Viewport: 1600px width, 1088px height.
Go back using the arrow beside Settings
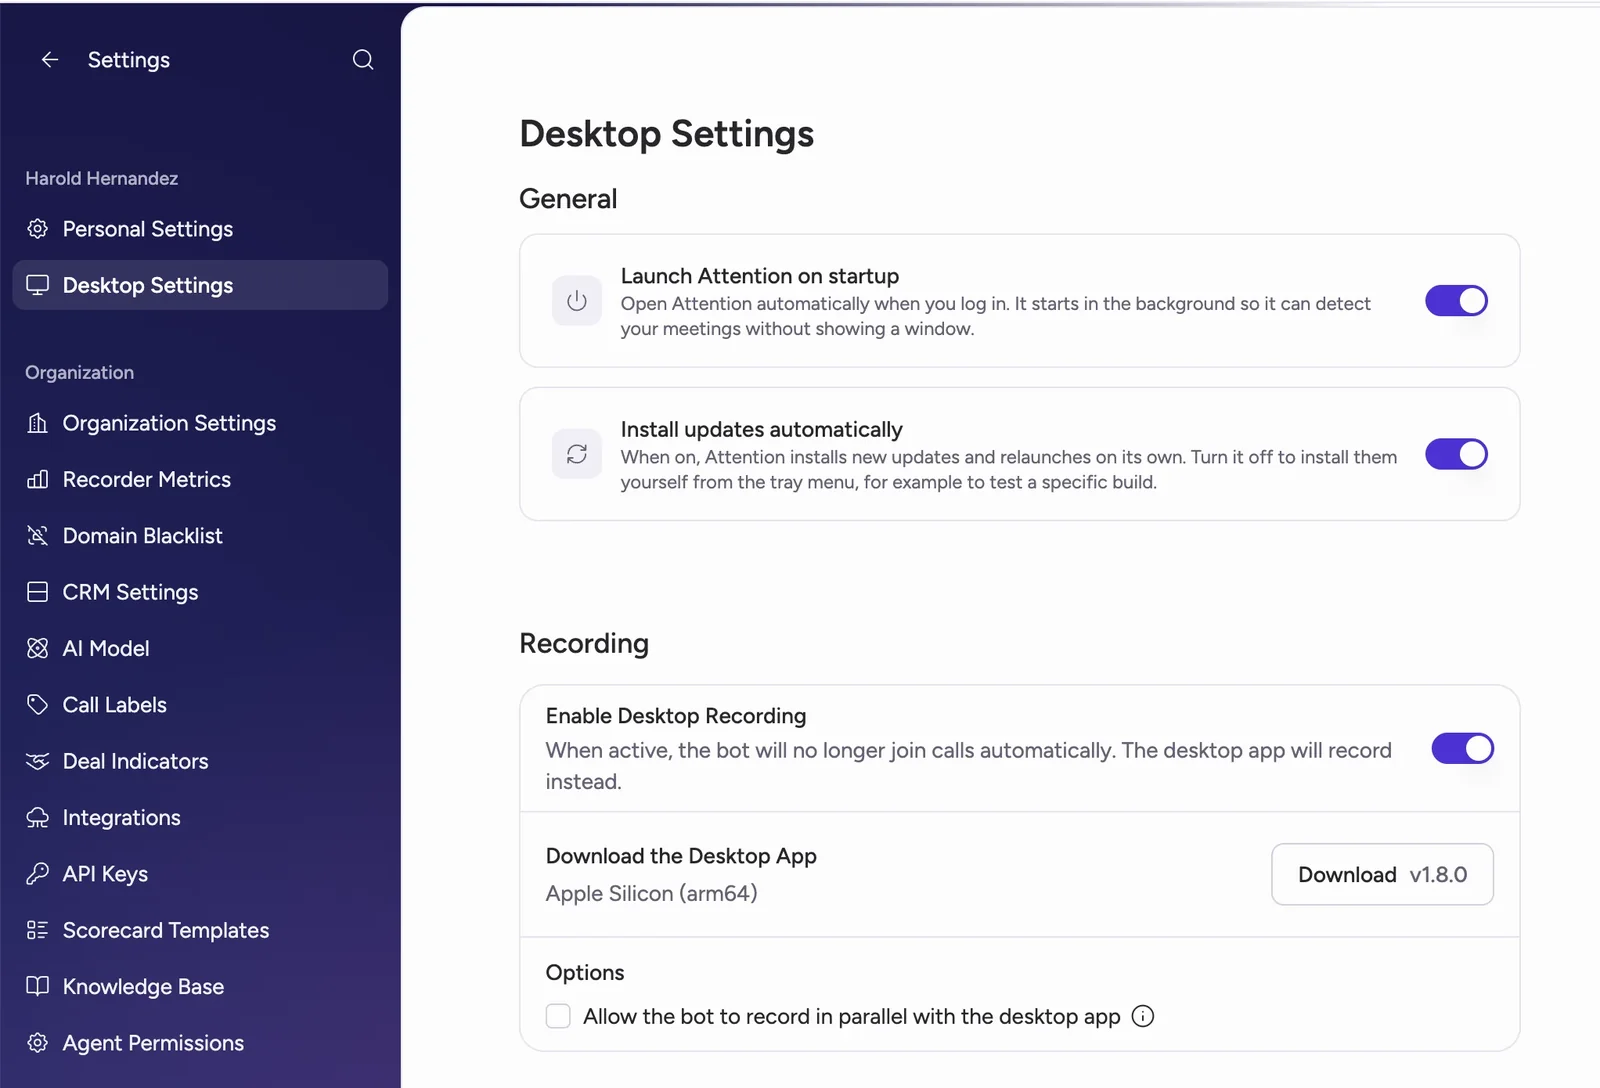[x=49, y=60]
